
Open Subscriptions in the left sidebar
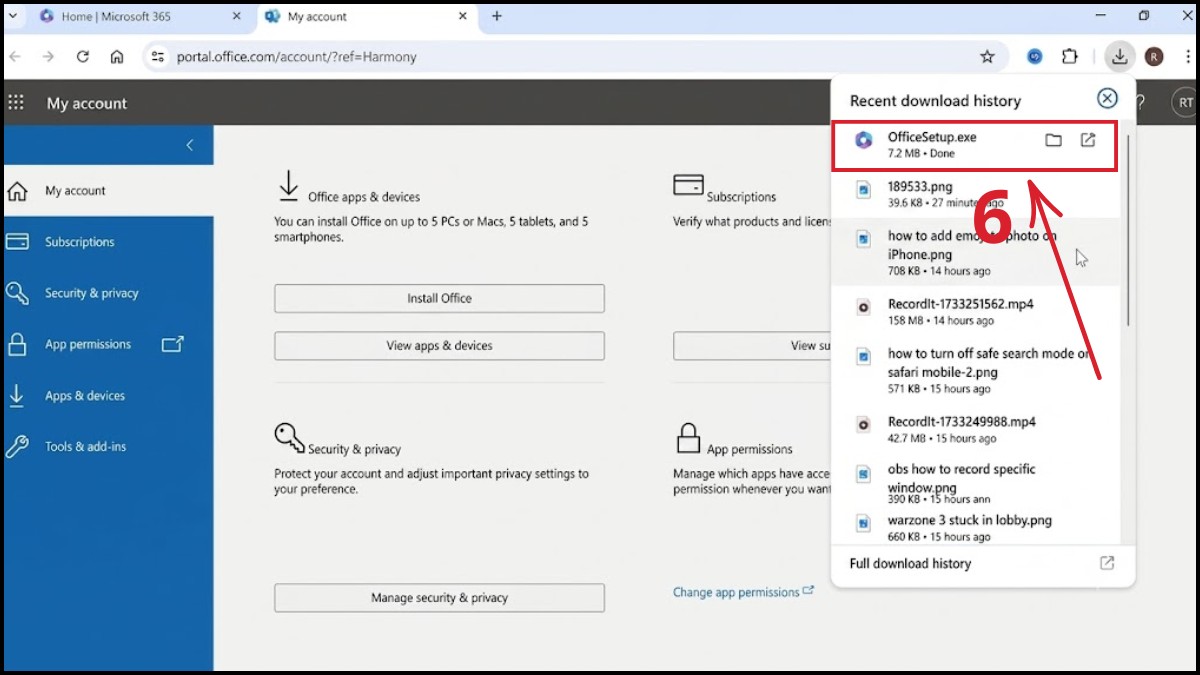[x=106, y=242]
